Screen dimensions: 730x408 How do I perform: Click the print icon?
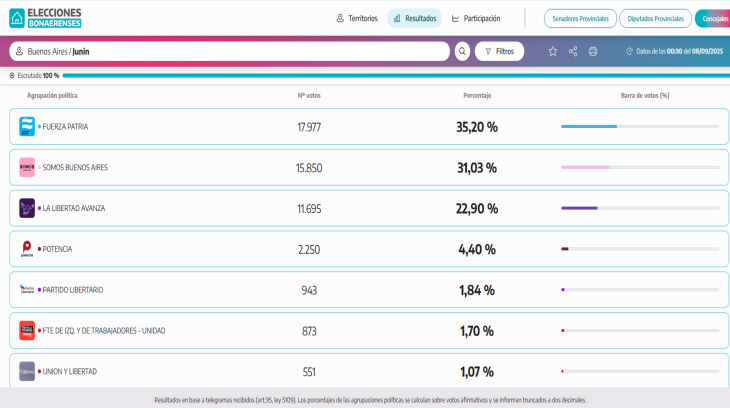pos(593,51)
